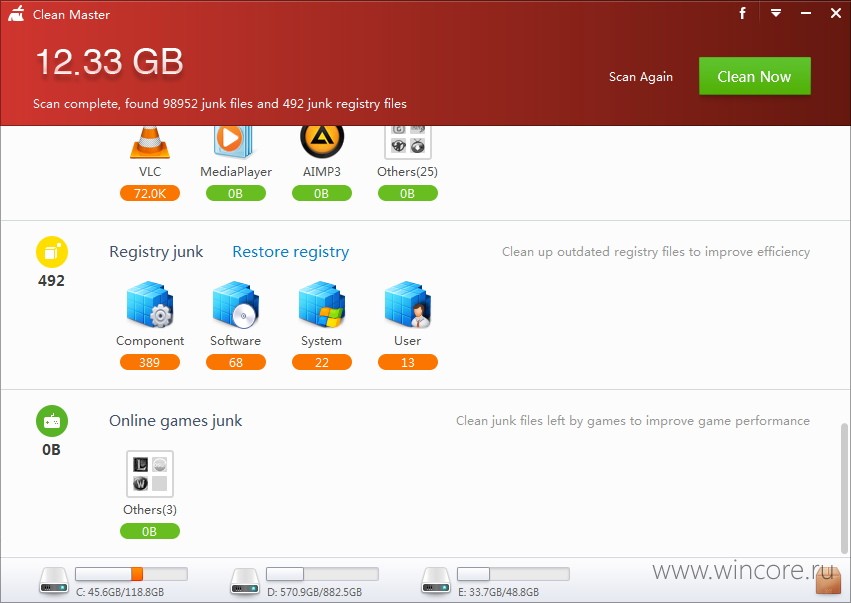Click the AIMP3 0B badge
The height and width of the screenshot is (603, 851).
[322, 193]
